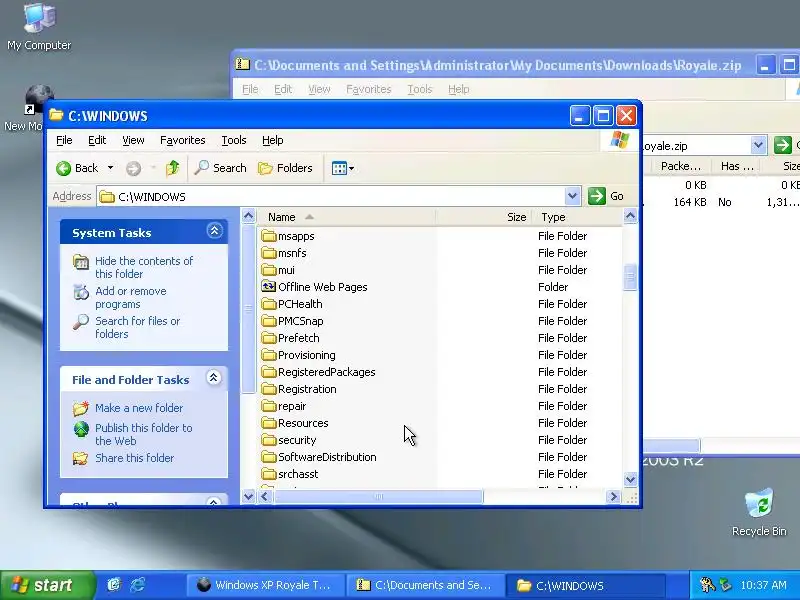Click the Start button

(47, 585)
